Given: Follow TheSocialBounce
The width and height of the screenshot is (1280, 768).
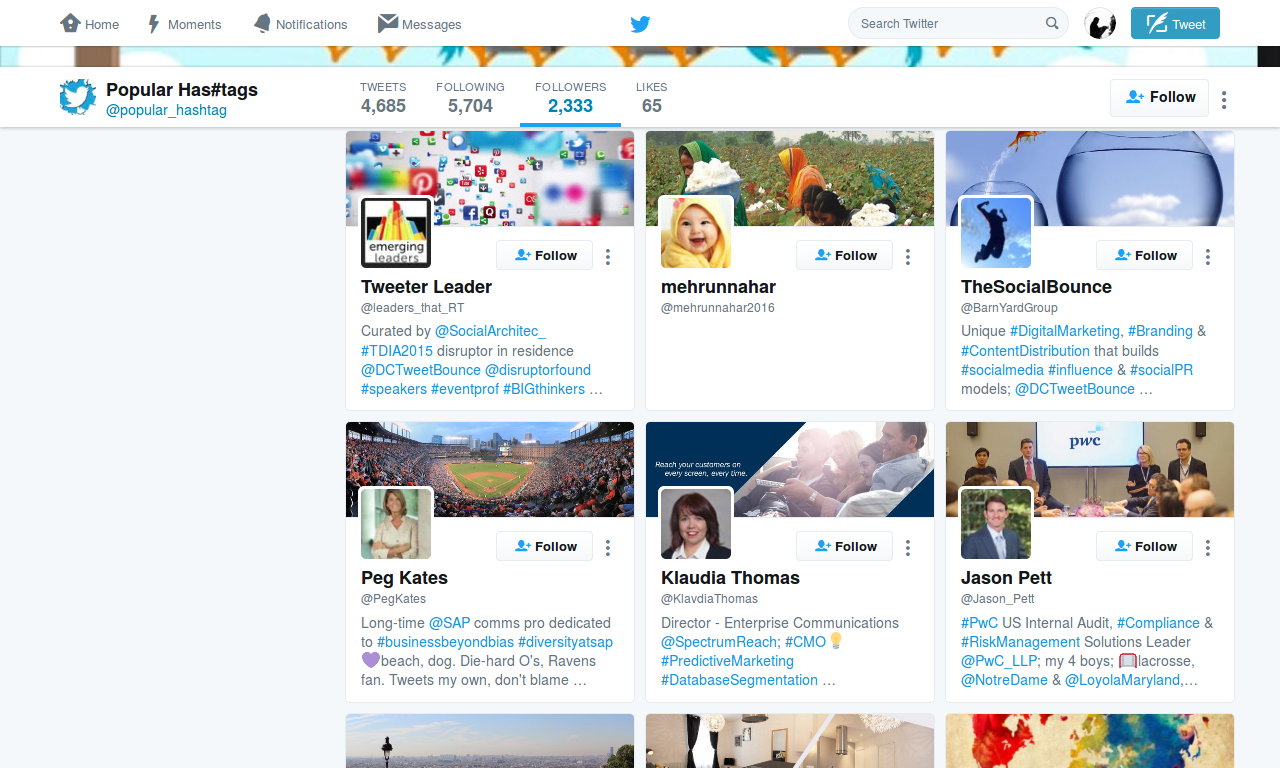Looking at the screenshot, I should [1144, 256].
